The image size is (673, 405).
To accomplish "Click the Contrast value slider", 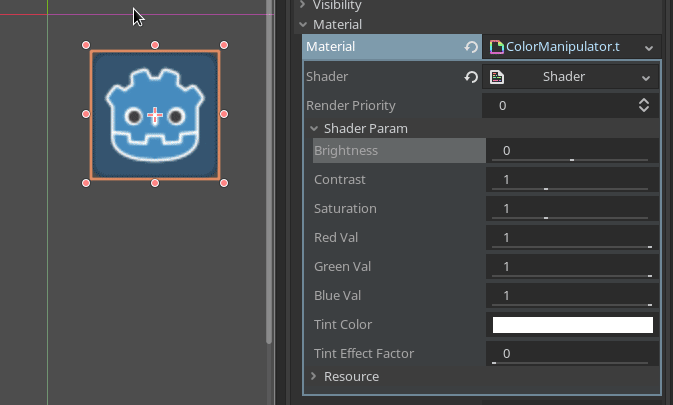I will click(x=572, y=180).
